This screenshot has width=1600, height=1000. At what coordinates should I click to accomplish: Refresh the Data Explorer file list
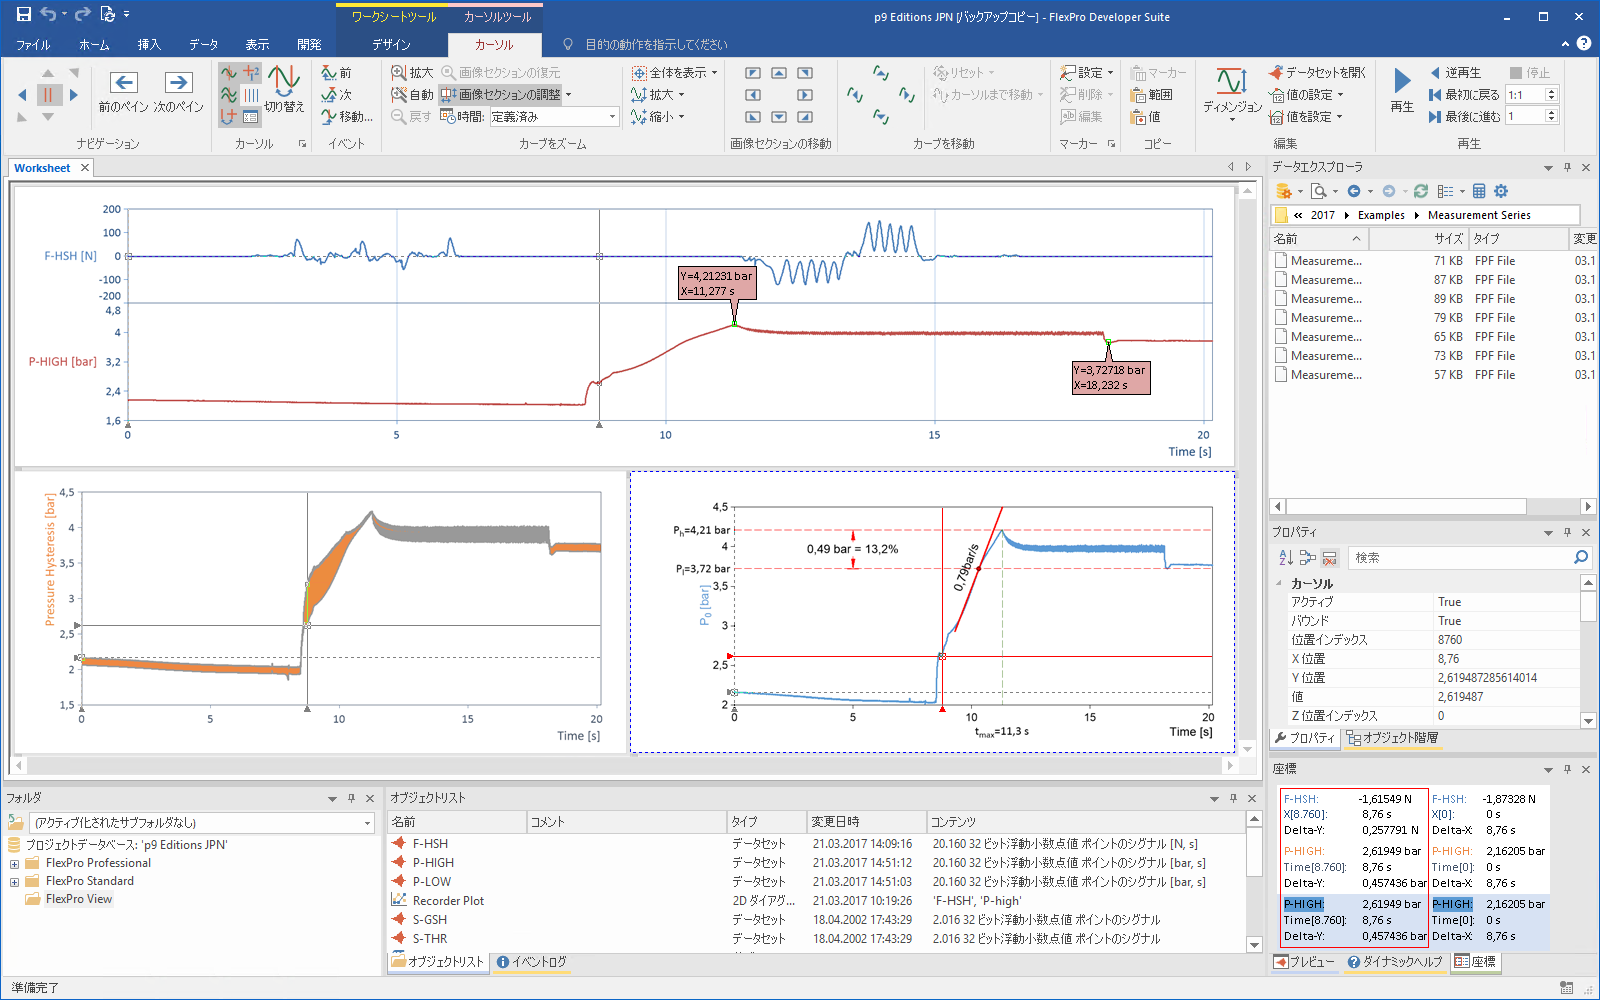(1420, 191)
